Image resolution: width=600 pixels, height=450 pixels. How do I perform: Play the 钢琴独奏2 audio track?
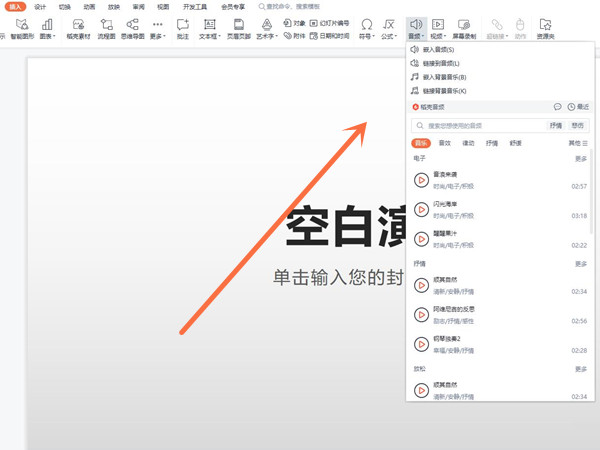click(x=421, y=343)
